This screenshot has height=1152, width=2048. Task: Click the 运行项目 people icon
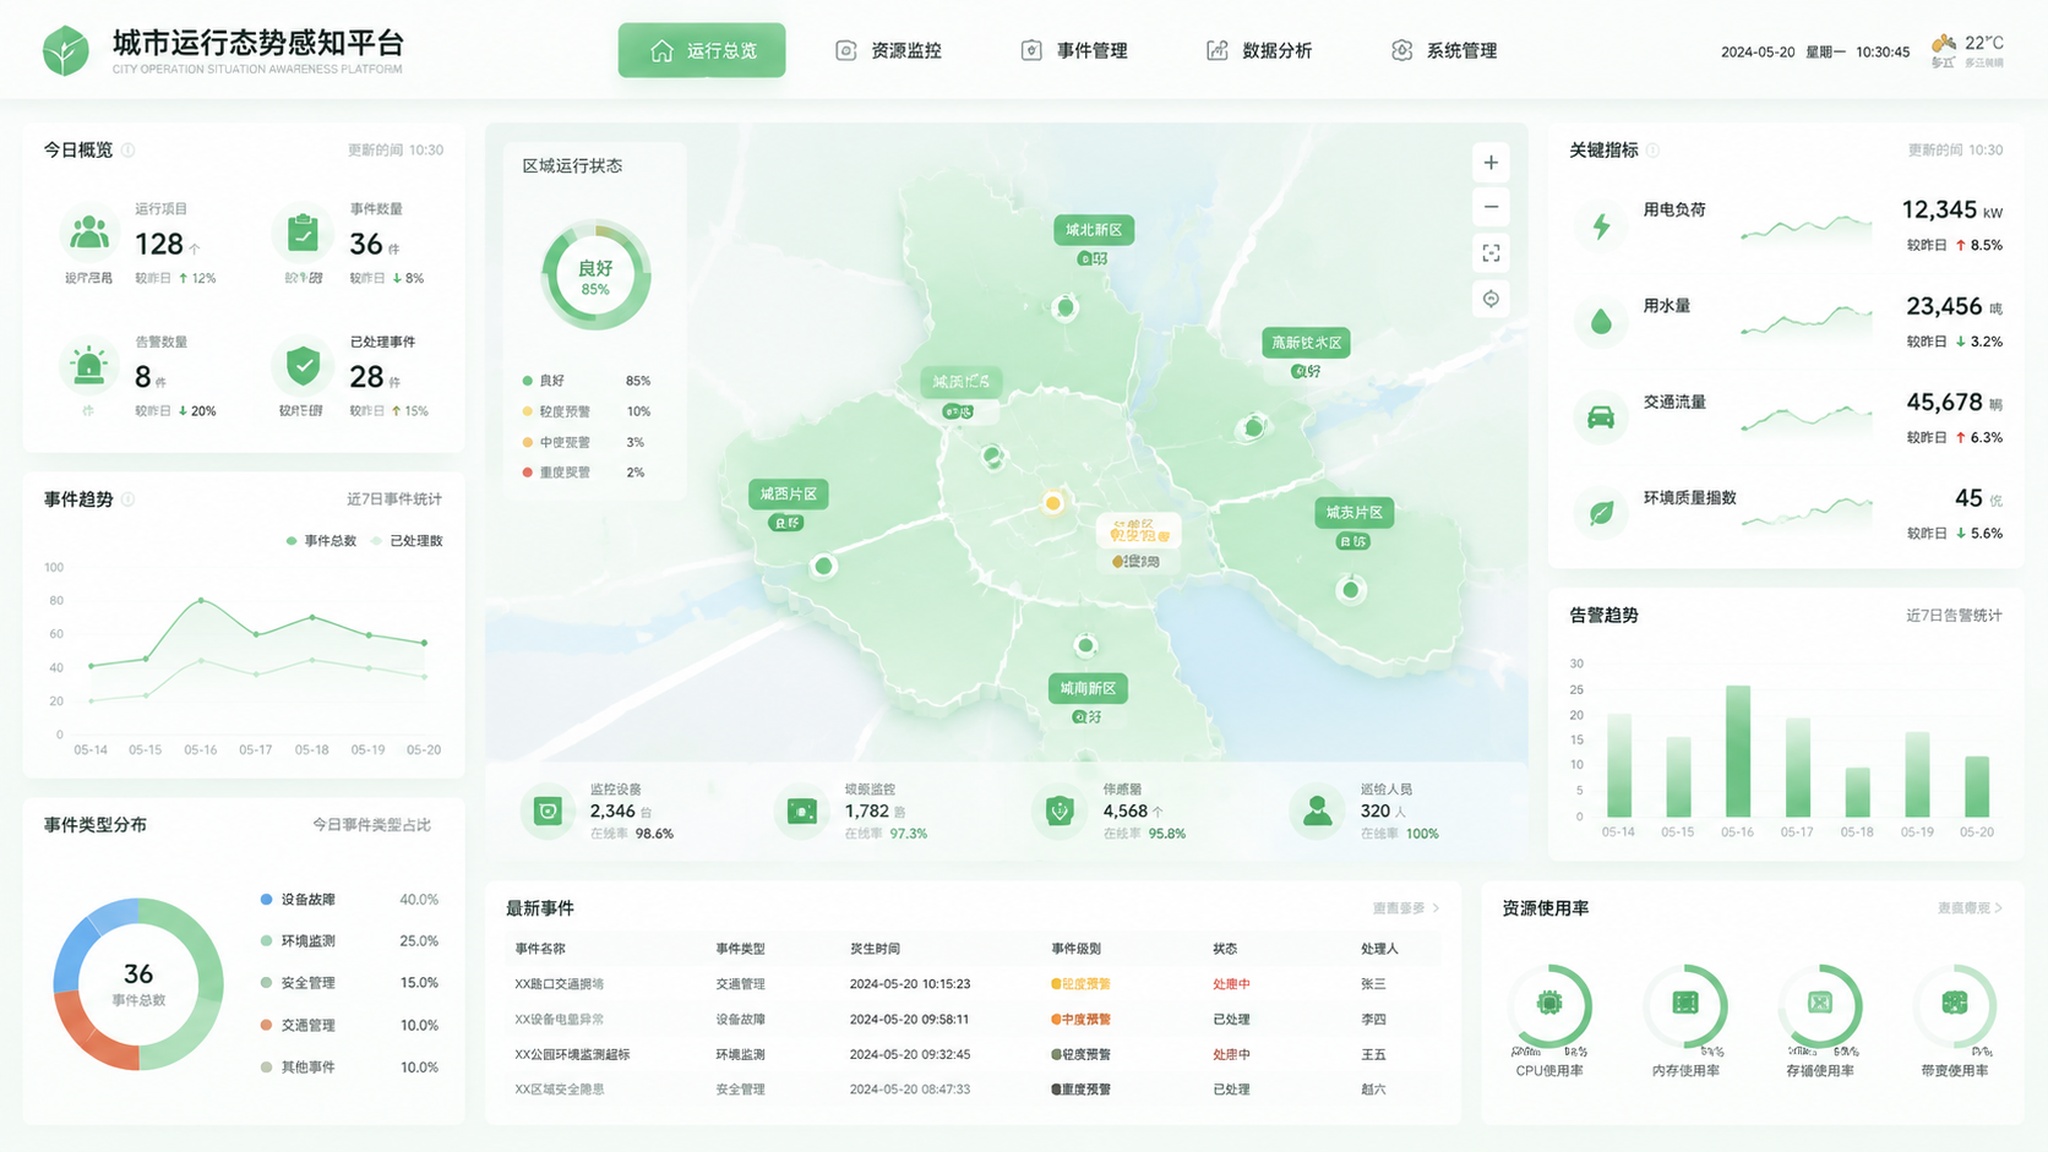pos(89,233)
